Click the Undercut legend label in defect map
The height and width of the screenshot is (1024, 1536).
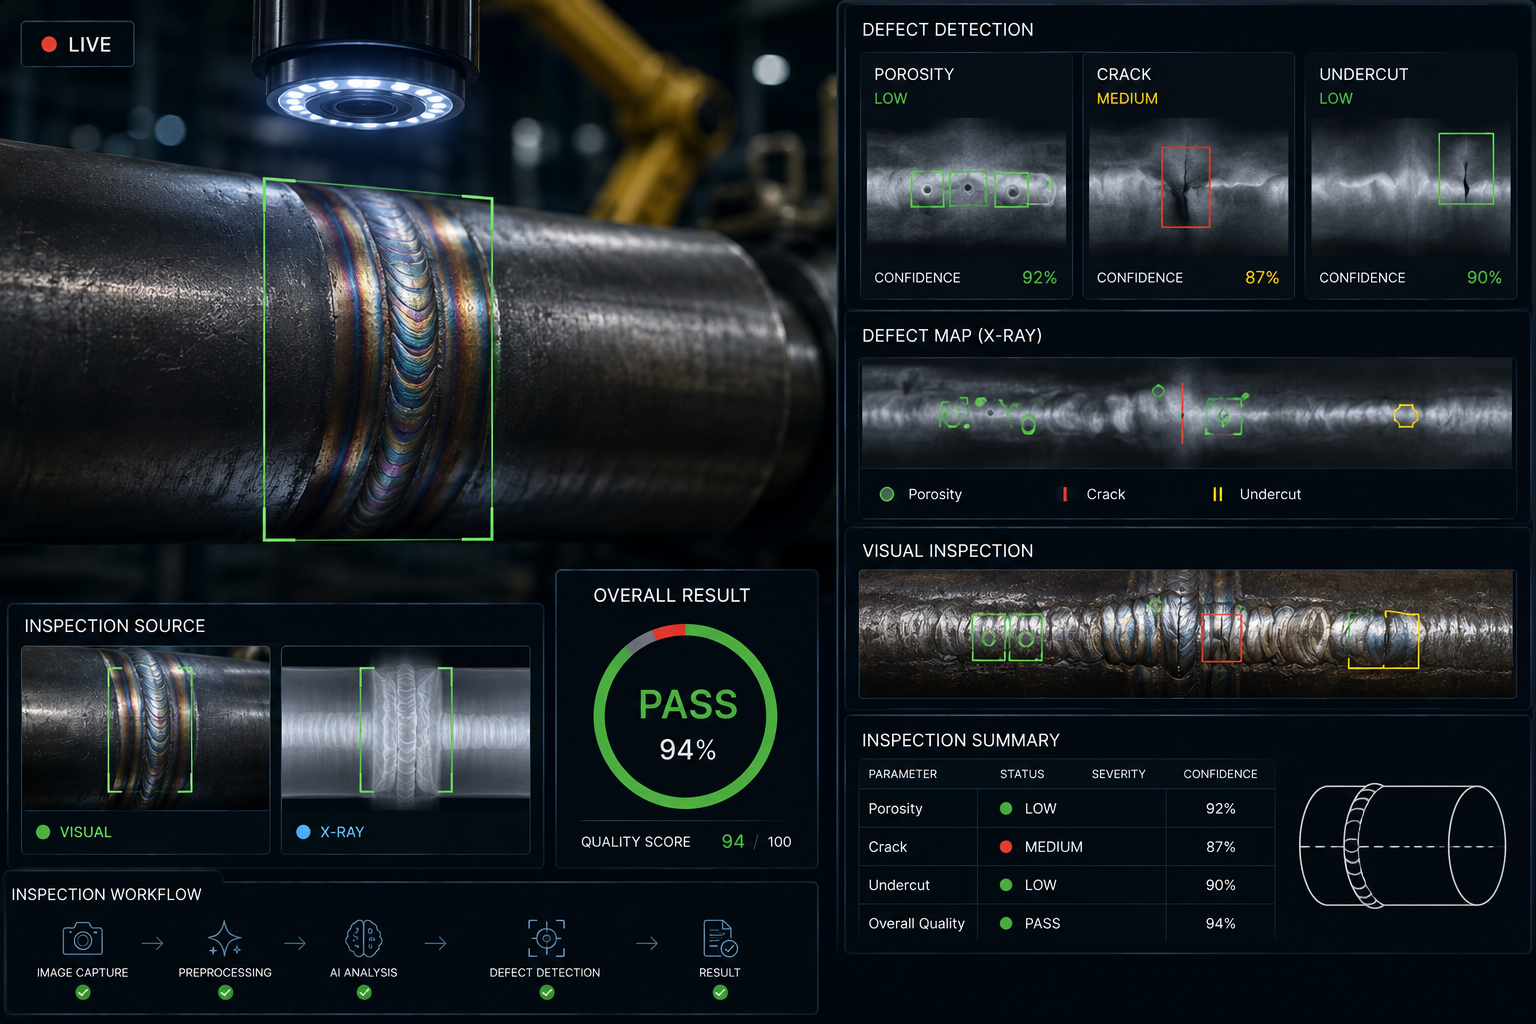click(1270, 494)
